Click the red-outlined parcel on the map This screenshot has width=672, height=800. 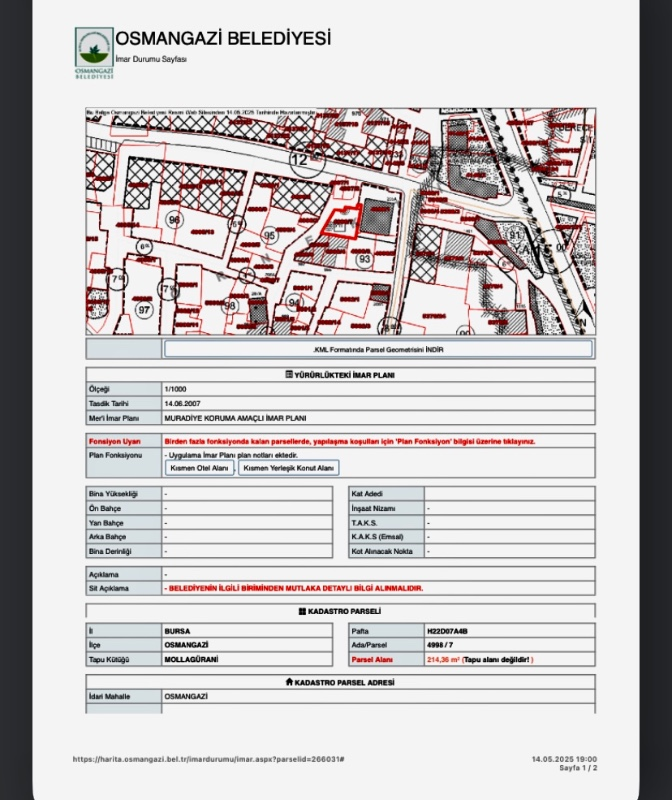click(x=341, y=220)
